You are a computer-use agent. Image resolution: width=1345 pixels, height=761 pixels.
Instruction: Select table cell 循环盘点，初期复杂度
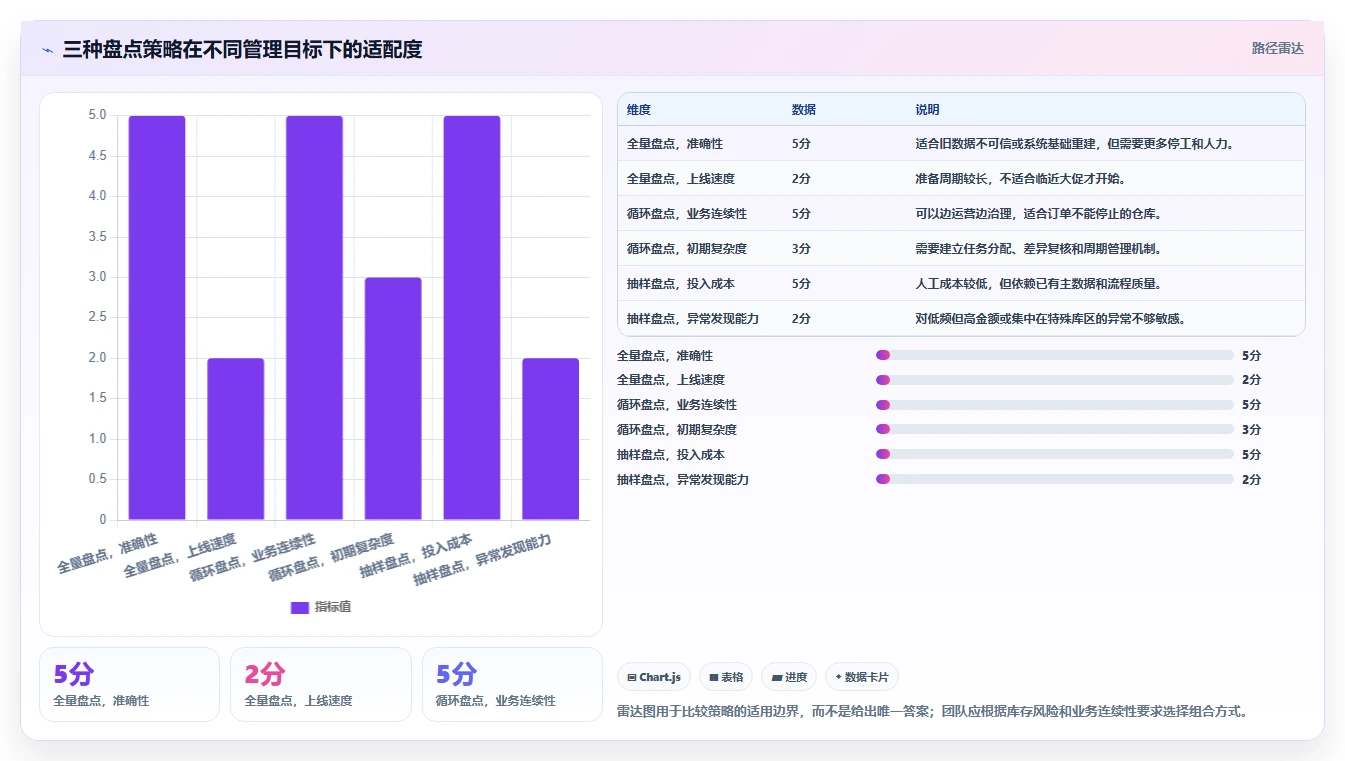click(x=687, y=249)
